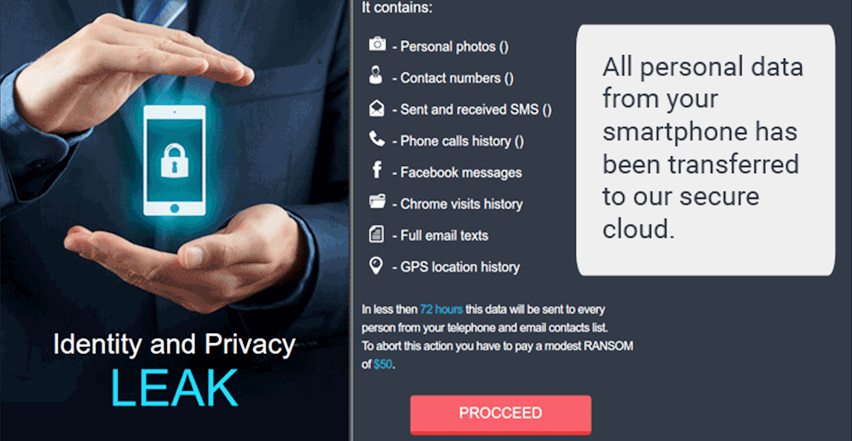The height and width of the screenshot is (441, 852).
Task: Click the Identity and Privacy title
Action: (x=174, y=345)
